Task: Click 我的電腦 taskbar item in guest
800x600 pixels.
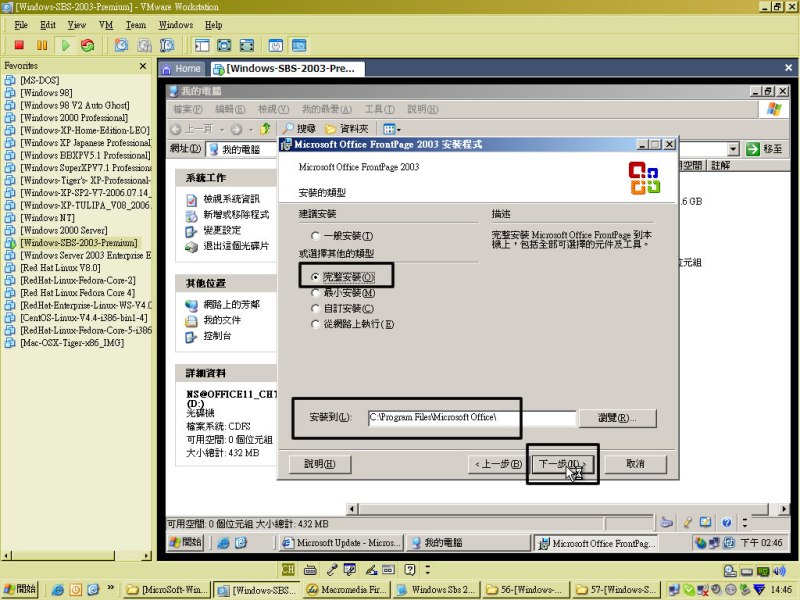Action: (x=467, y=543)
